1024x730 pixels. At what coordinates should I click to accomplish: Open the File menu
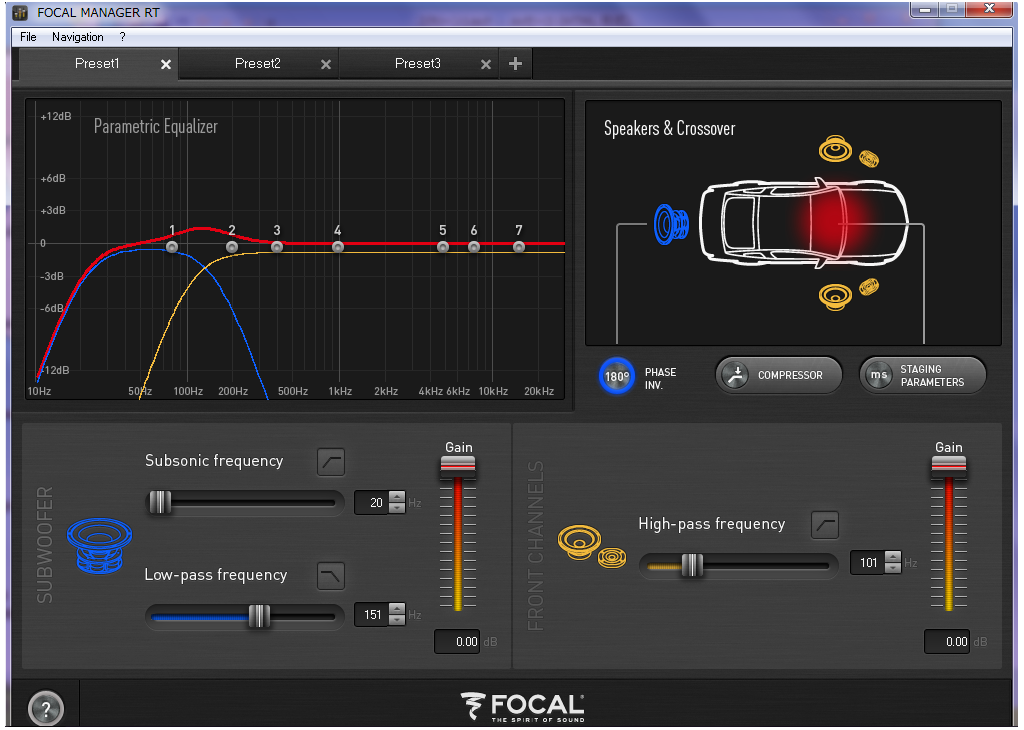click(x=28, y=37)
